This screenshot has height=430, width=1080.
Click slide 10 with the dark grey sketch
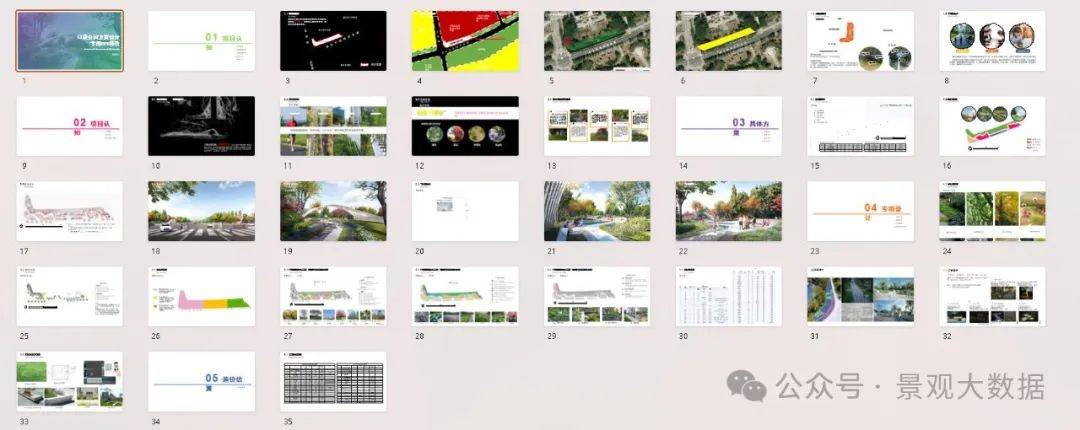pyautogui.click(x=201, y=125)
